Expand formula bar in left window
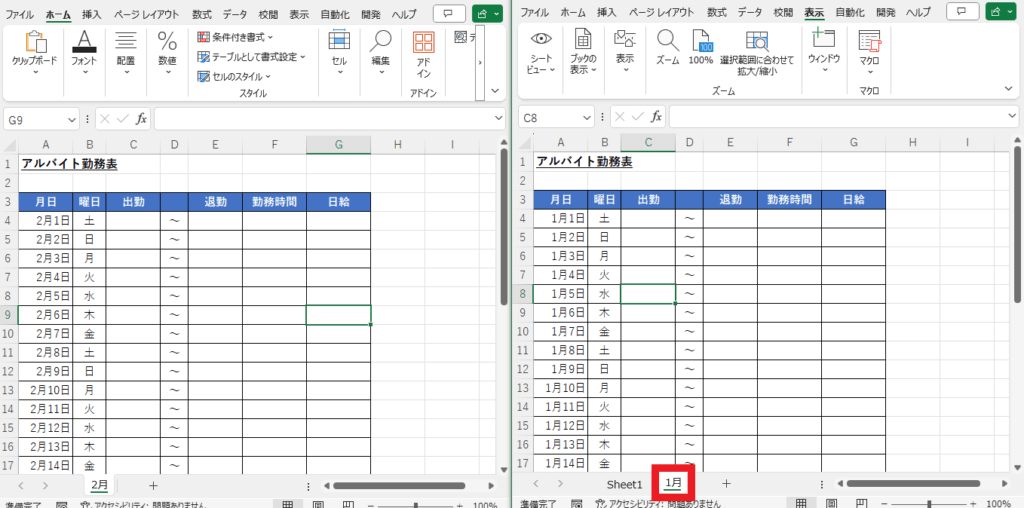This screenshot has height=508, width=1024. (499, 119)
